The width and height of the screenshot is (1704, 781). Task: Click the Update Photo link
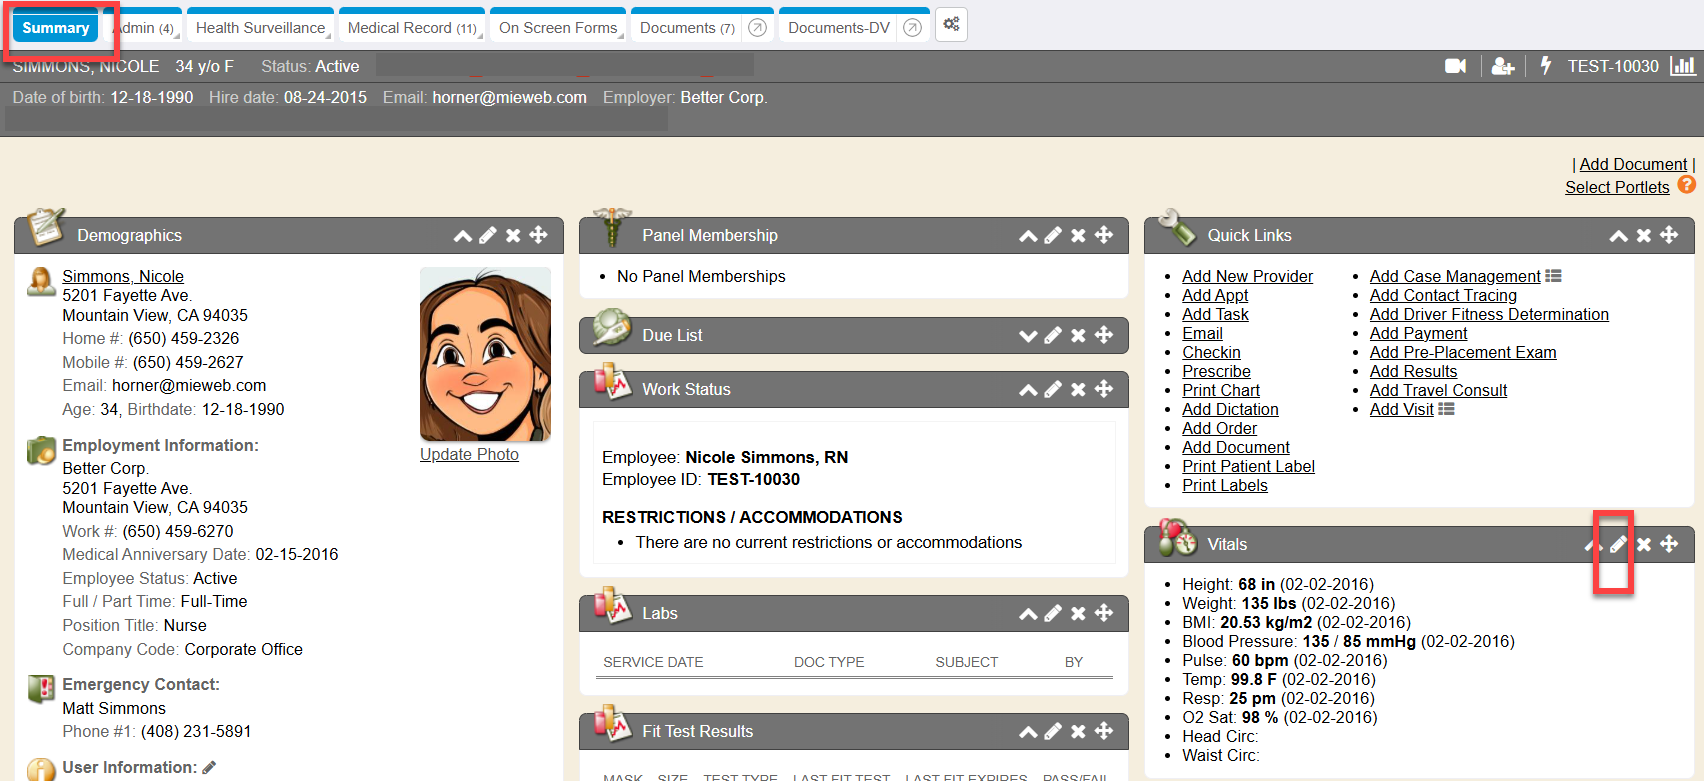(469, 454)
